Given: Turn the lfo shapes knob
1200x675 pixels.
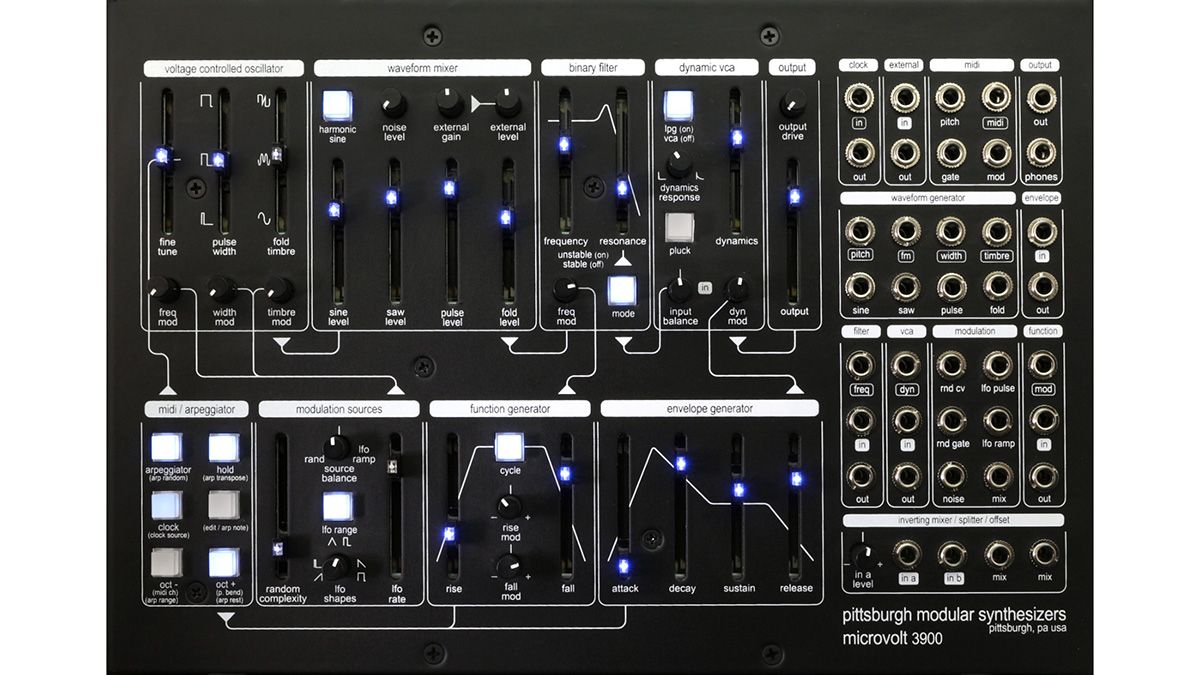Looking at the screenshot, I should pos(337,565).
